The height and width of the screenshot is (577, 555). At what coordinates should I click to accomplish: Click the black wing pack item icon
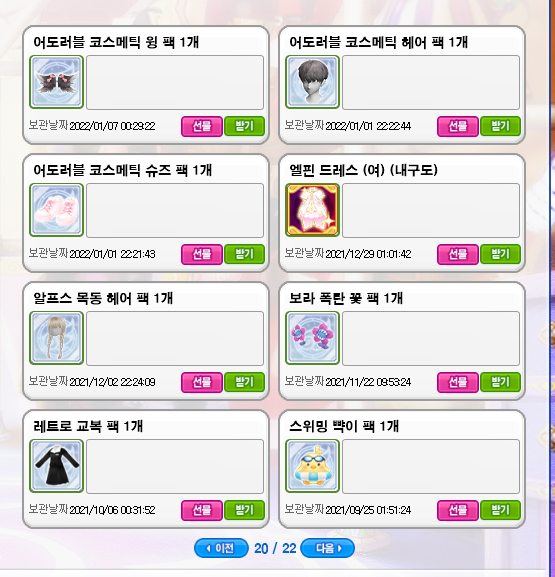coord(56,82)
